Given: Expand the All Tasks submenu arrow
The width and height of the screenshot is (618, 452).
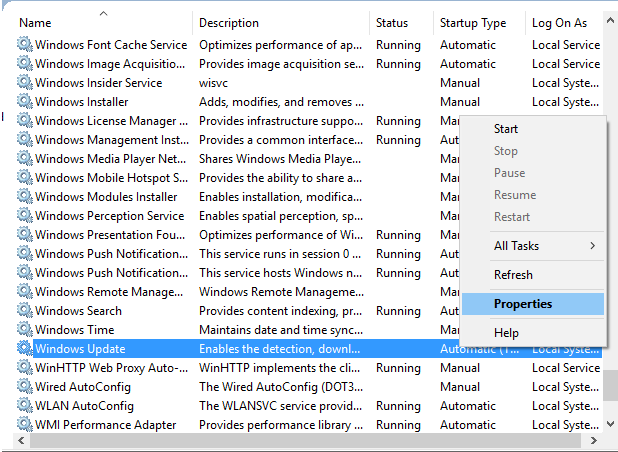Looking at the screenshot, I should point(593,246).
